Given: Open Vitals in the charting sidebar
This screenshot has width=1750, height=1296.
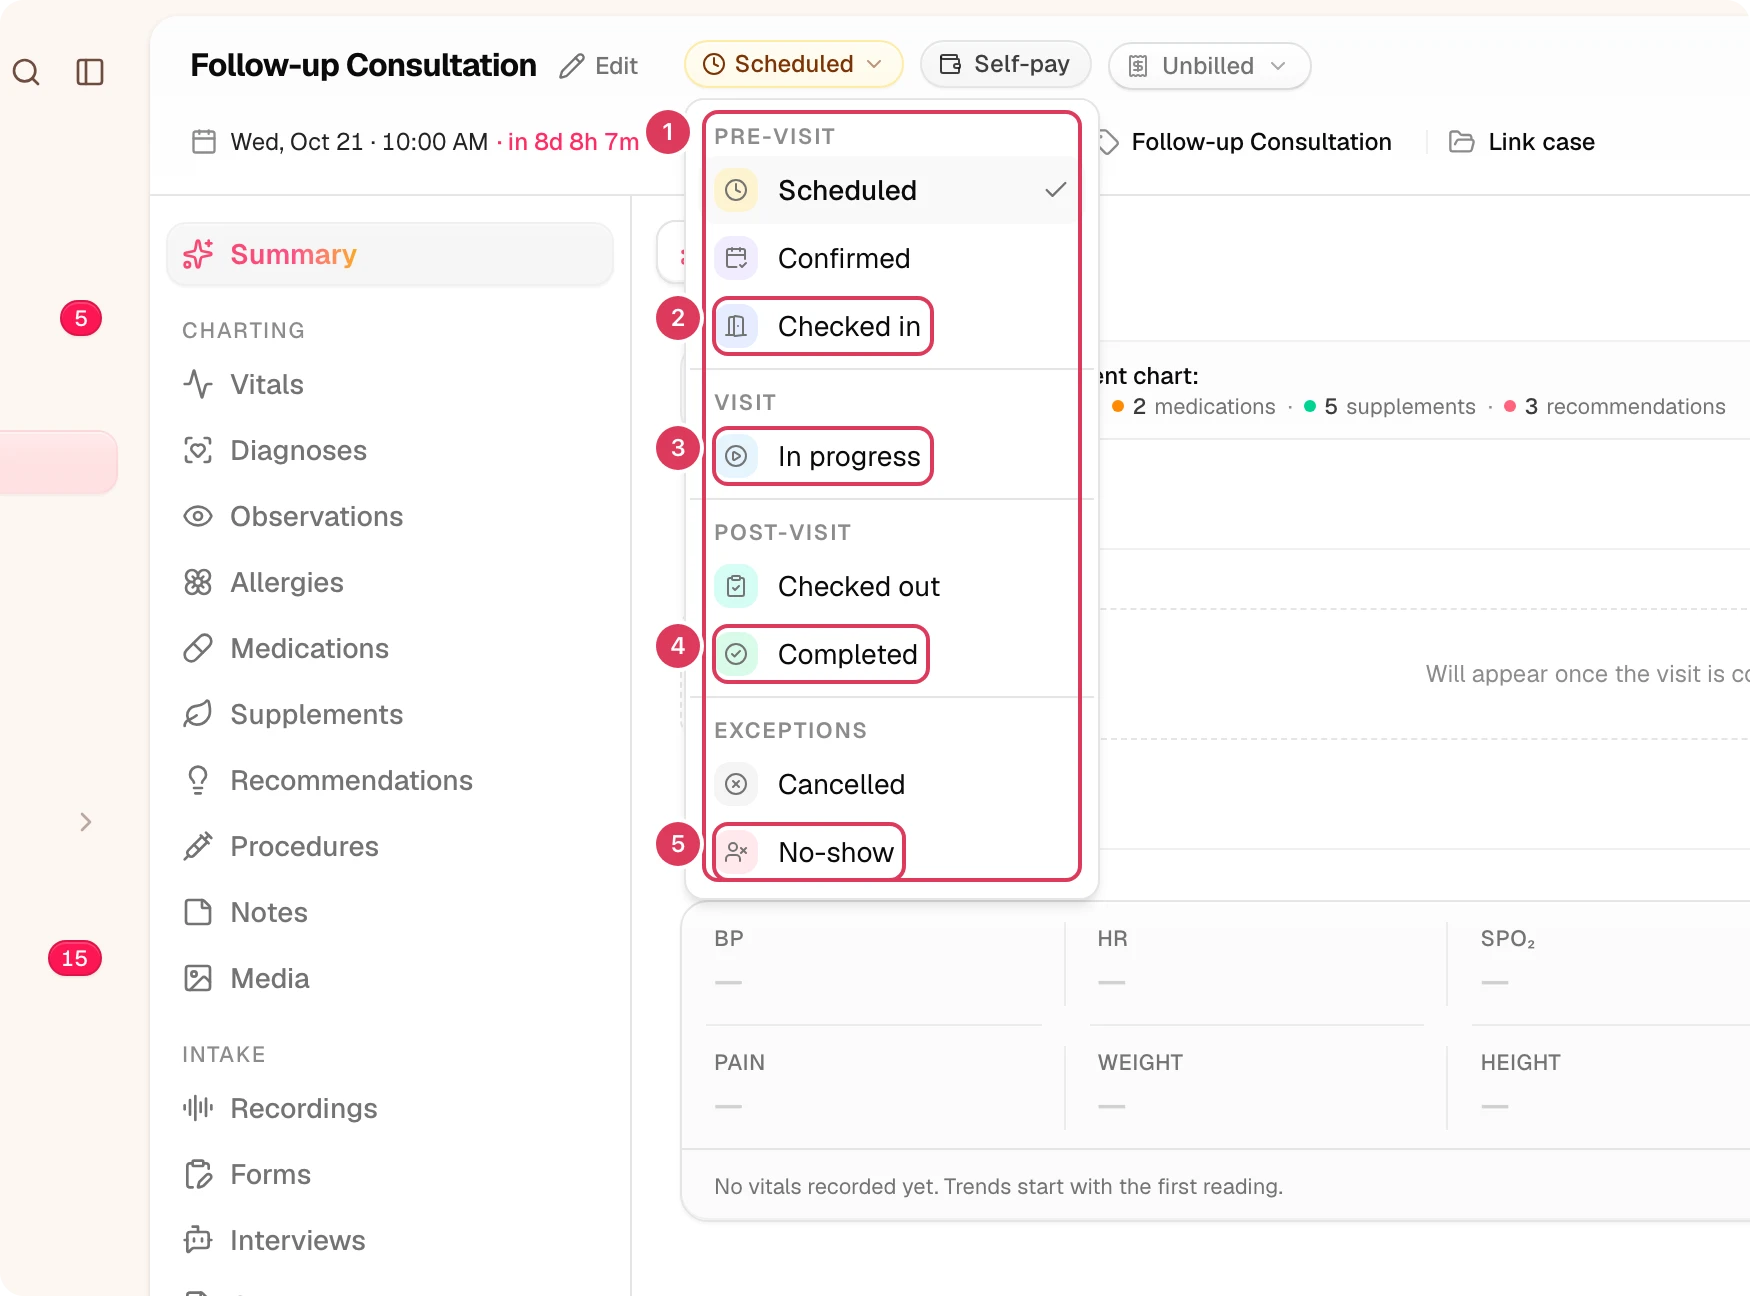Looking at the screenshot, I should point(390,384).
